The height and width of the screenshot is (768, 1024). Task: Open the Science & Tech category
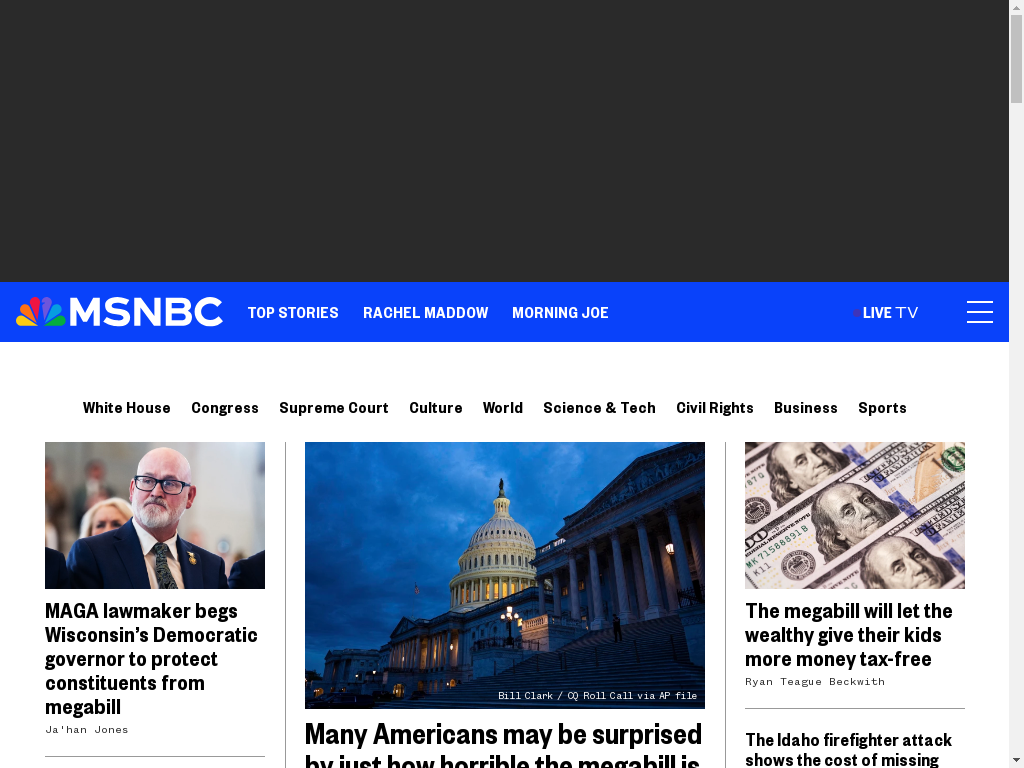tap(600, 408)
